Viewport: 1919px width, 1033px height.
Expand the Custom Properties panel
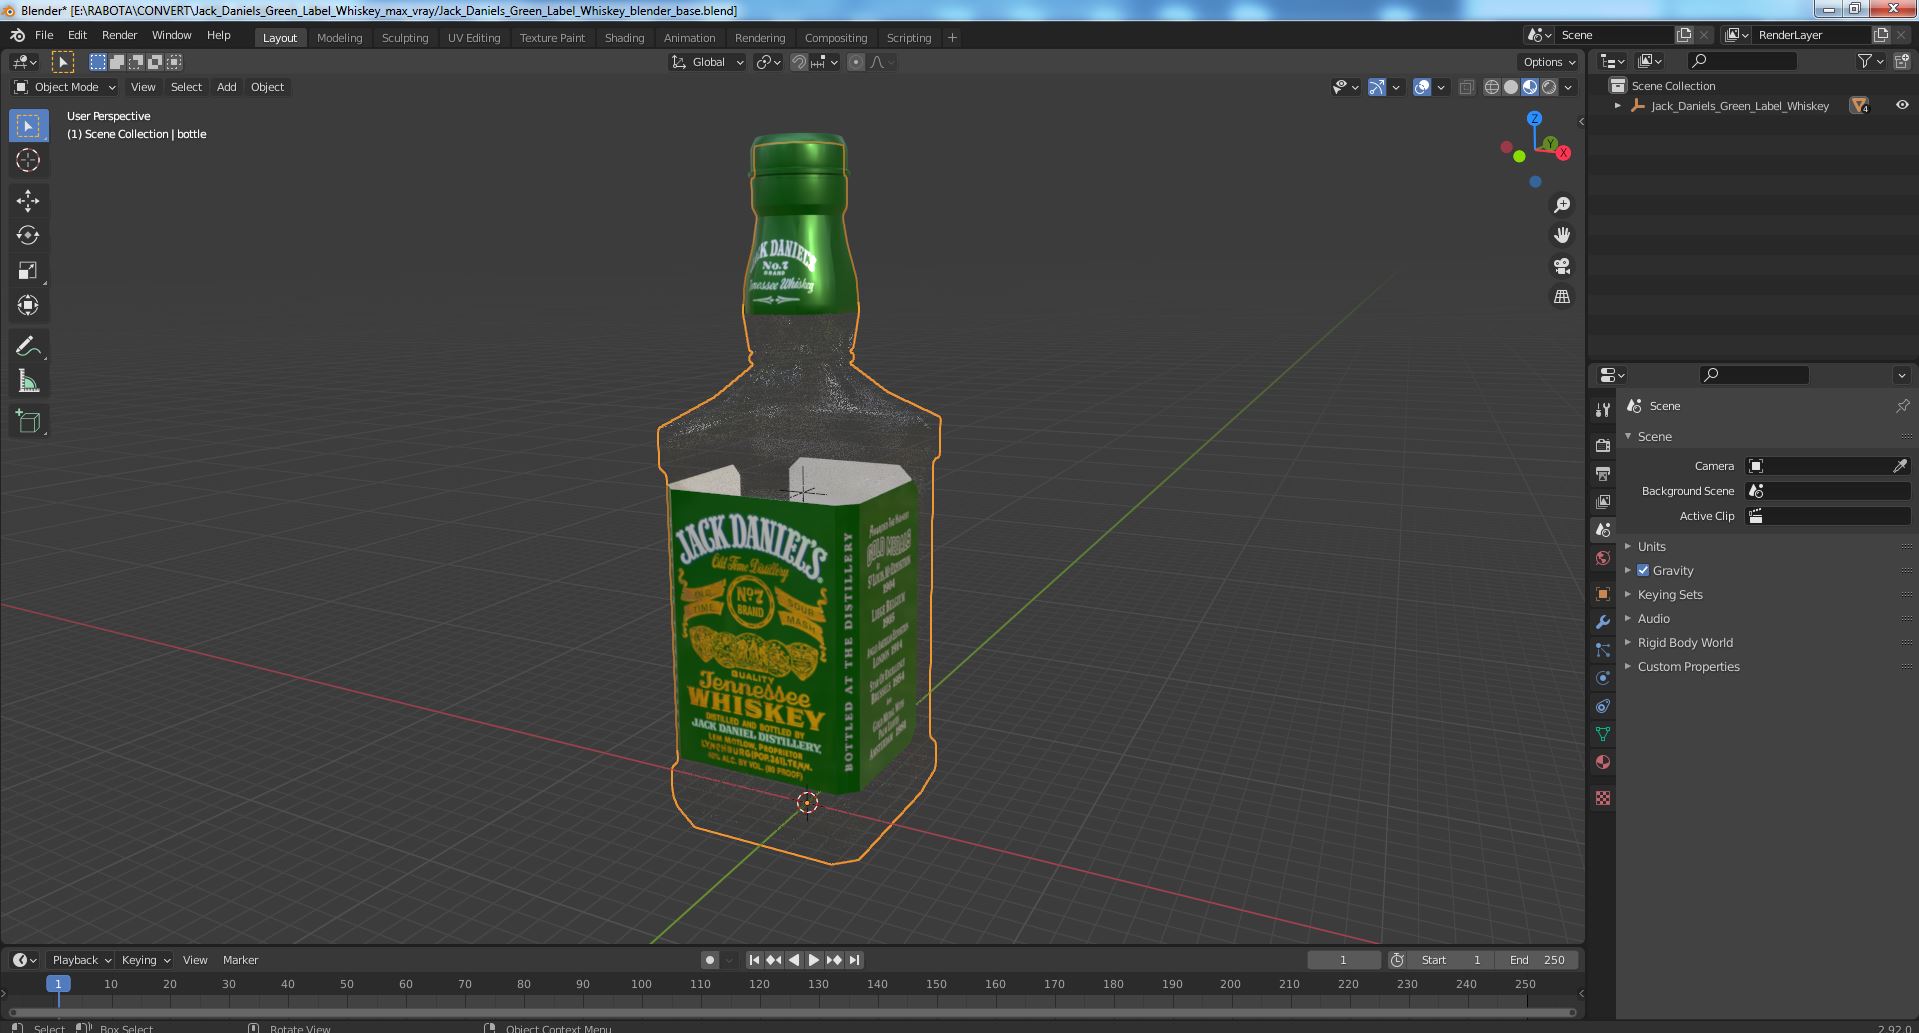[x=1688, y=666]
